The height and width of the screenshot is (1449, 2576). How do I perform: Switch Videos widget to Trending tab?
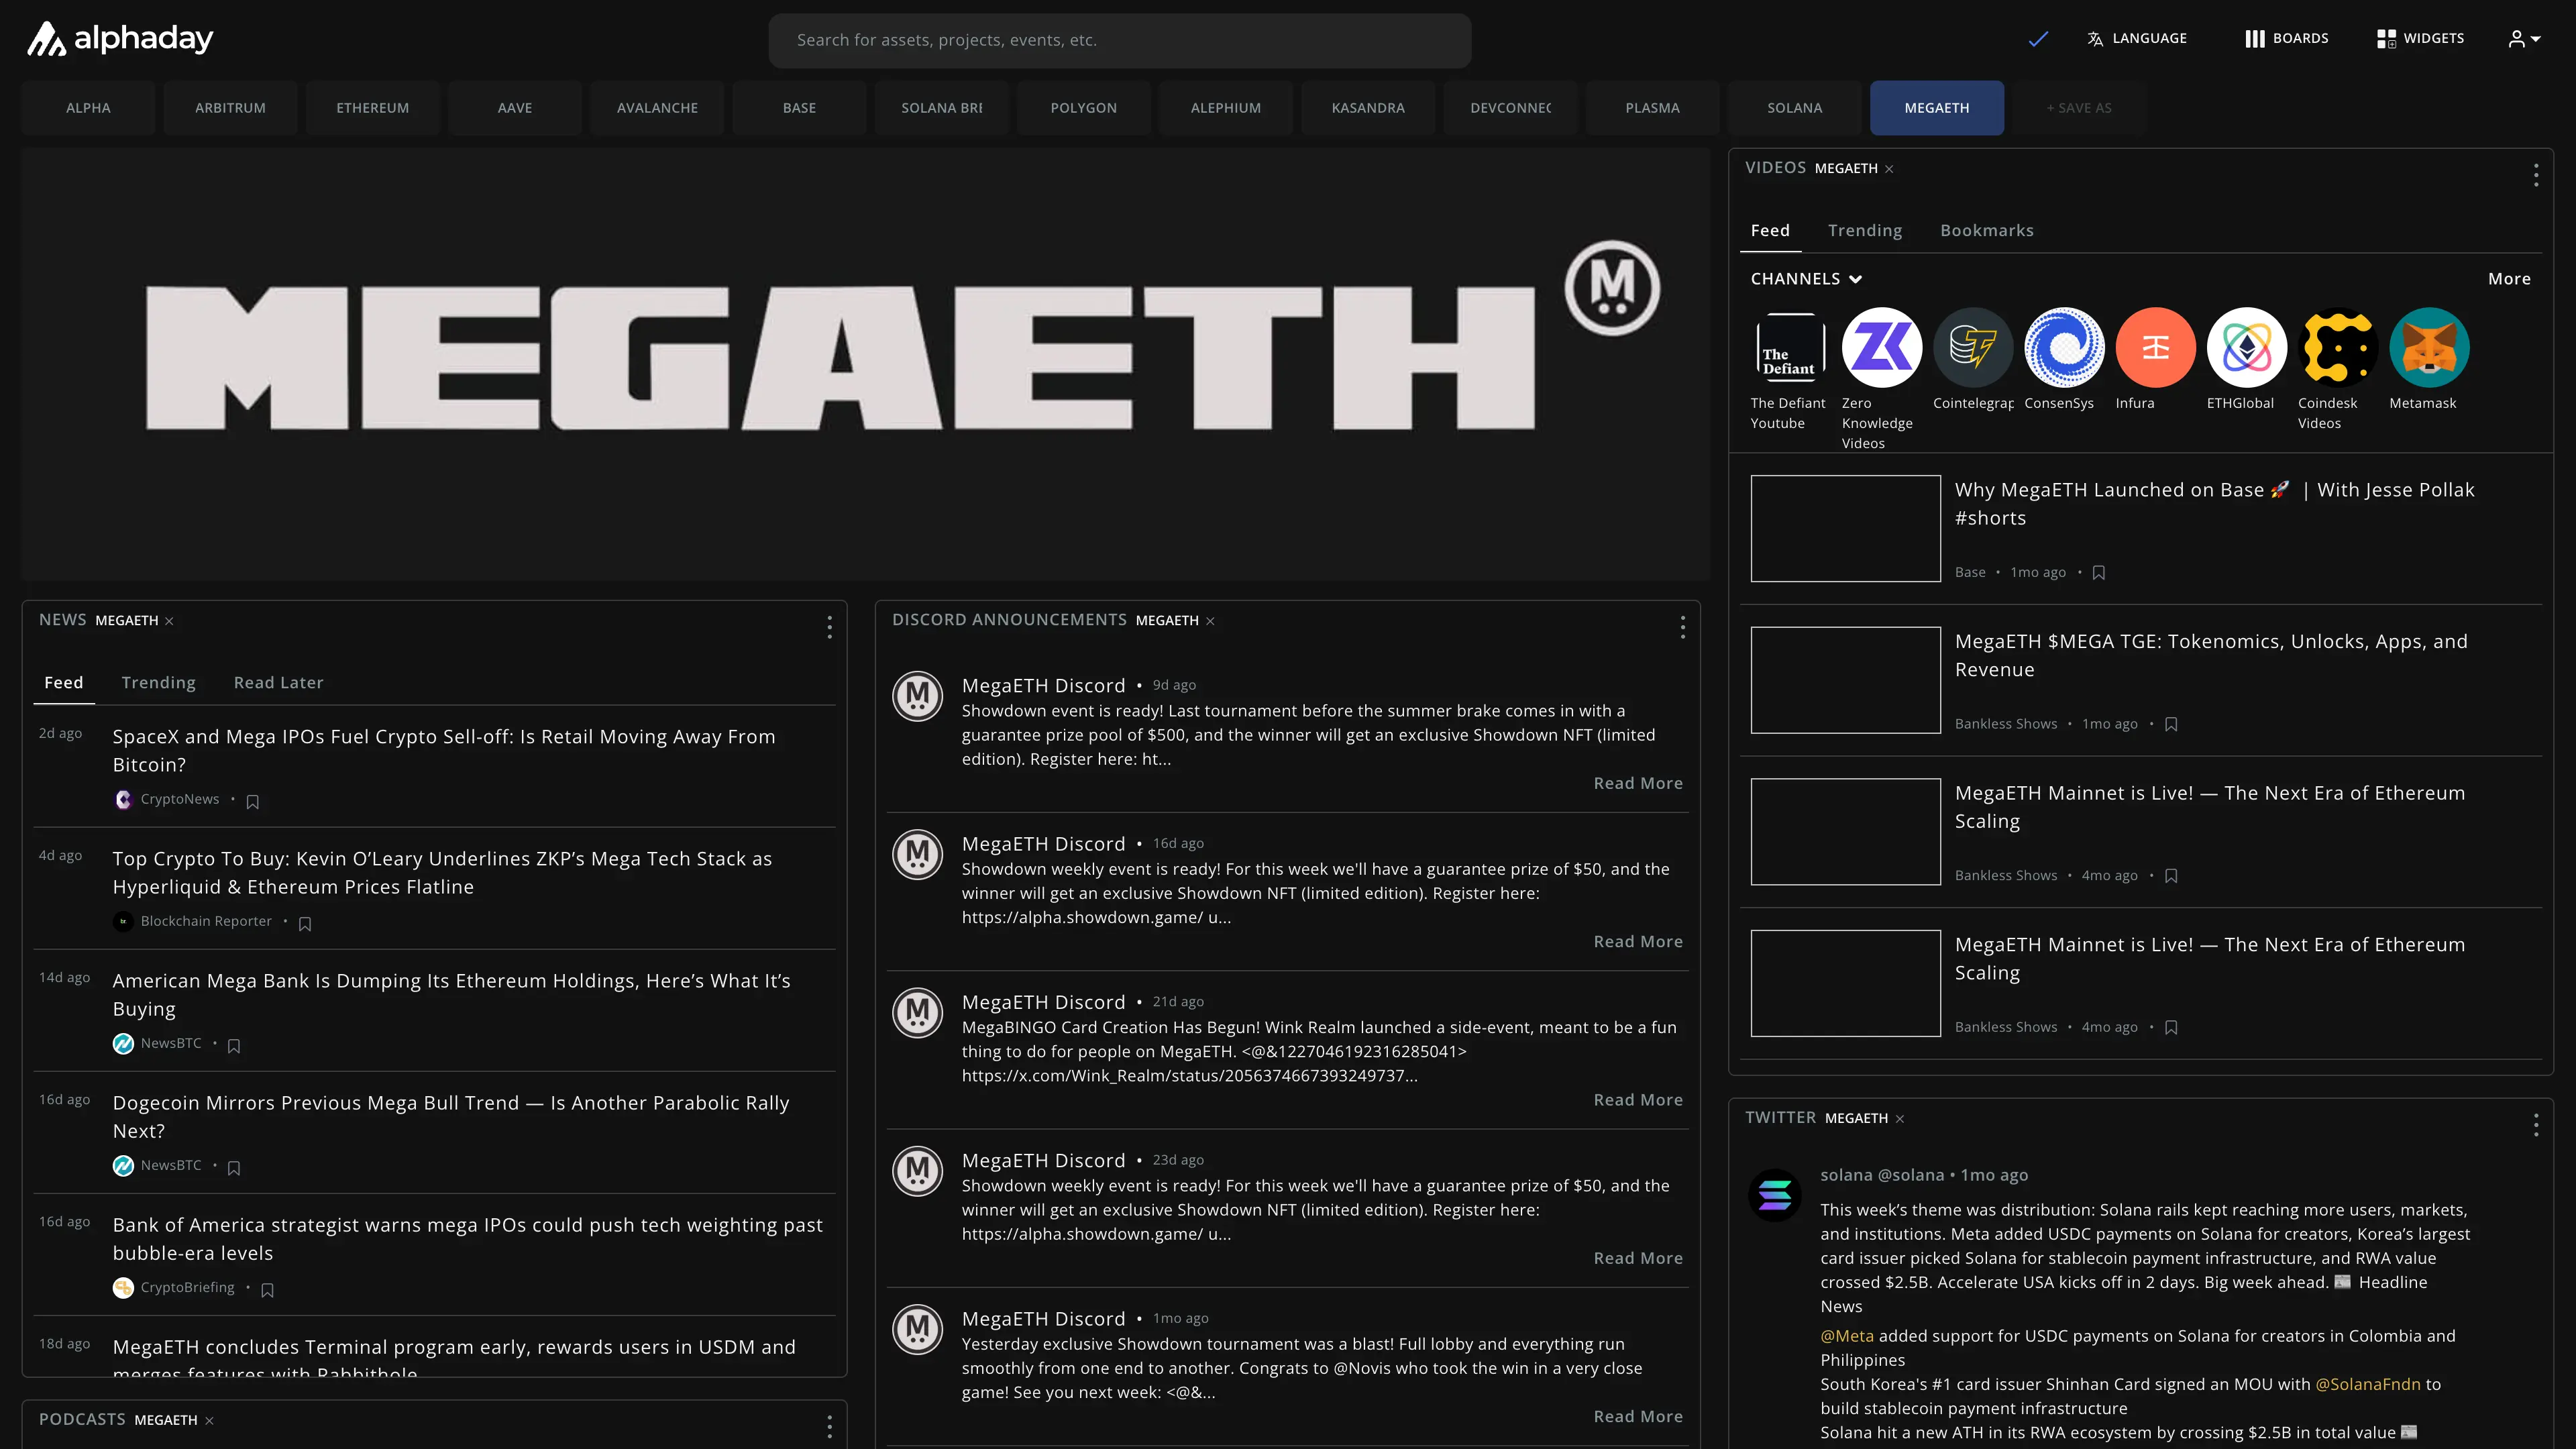coord(1865,231)
